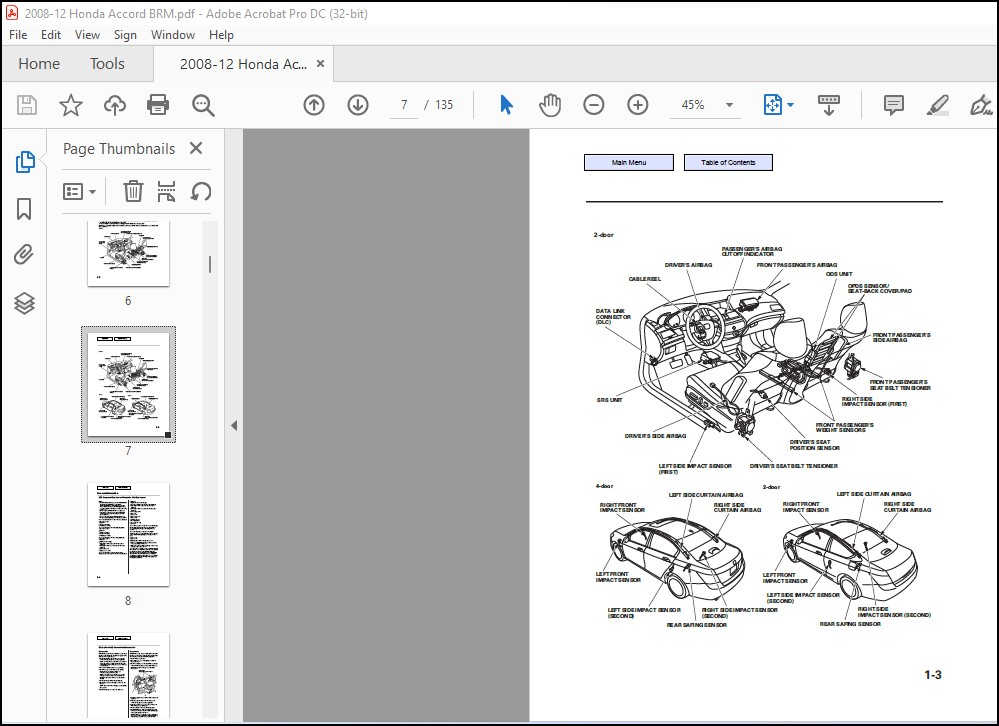
Task: Zoom in with plus icon
Action: [638, 105]
